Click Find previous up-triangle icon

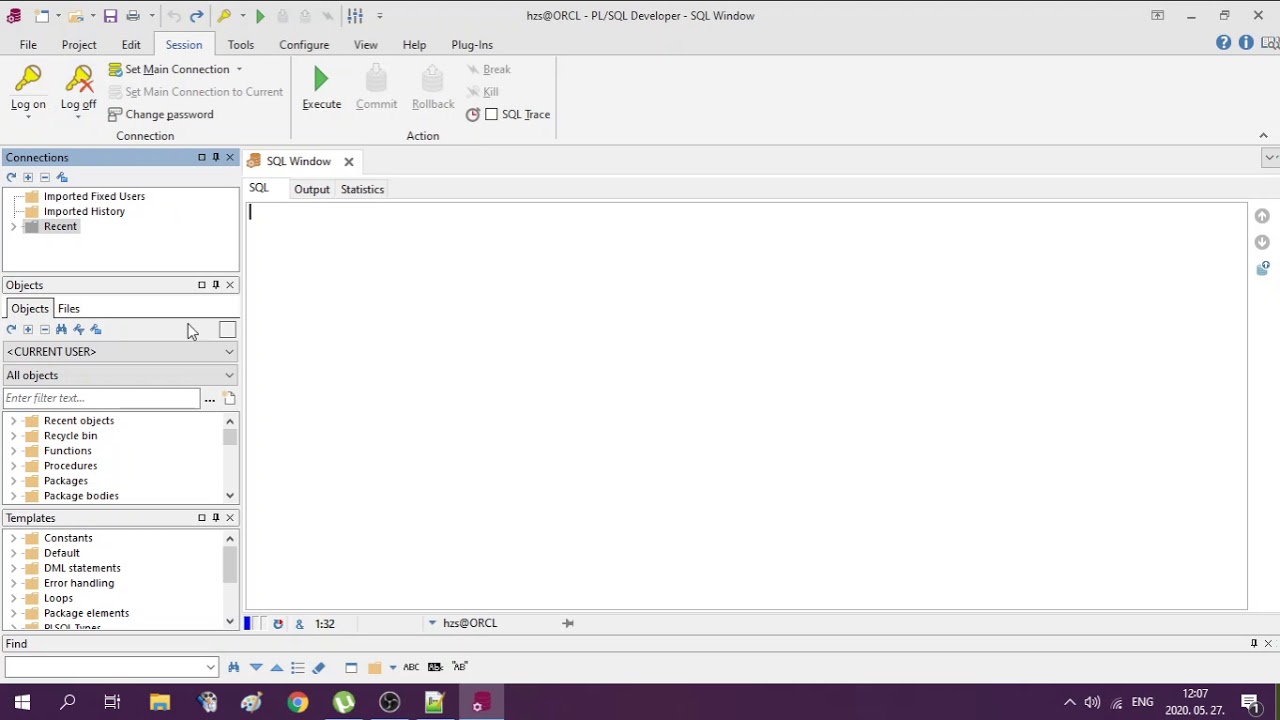[277, 667]
